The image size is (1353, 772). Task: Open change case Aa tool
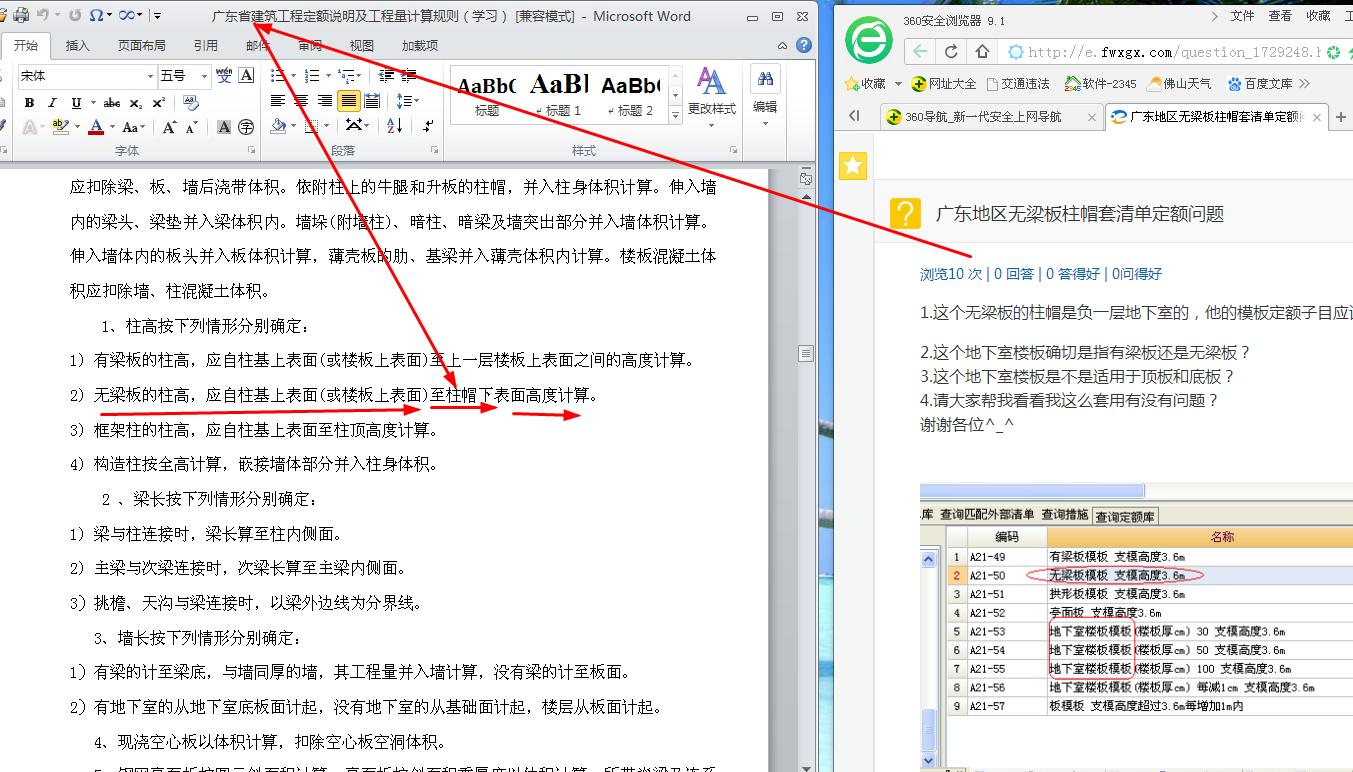(x=132, y=127)
